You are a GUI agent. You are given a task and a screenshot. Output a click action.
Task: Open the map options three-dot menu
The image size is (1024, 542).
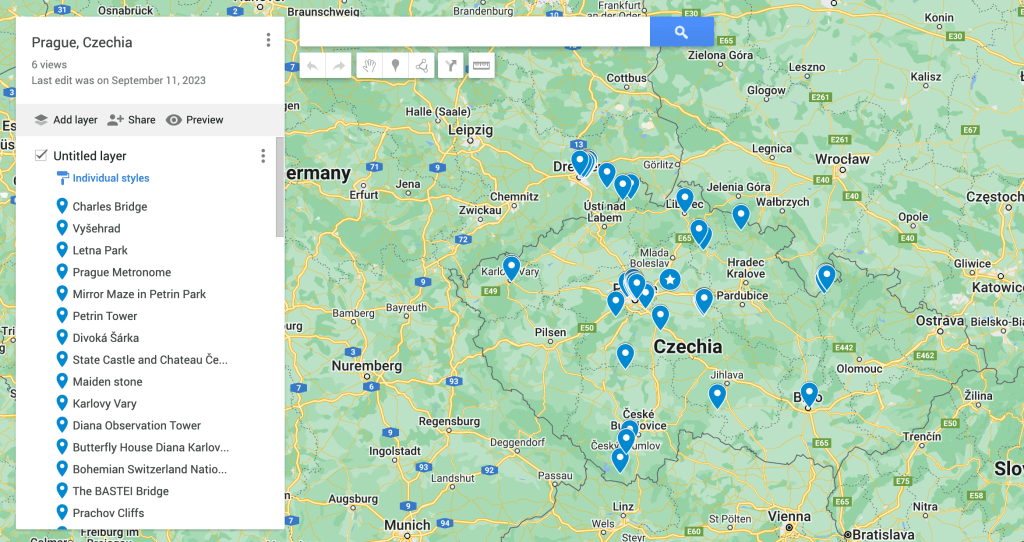point(268,40)
